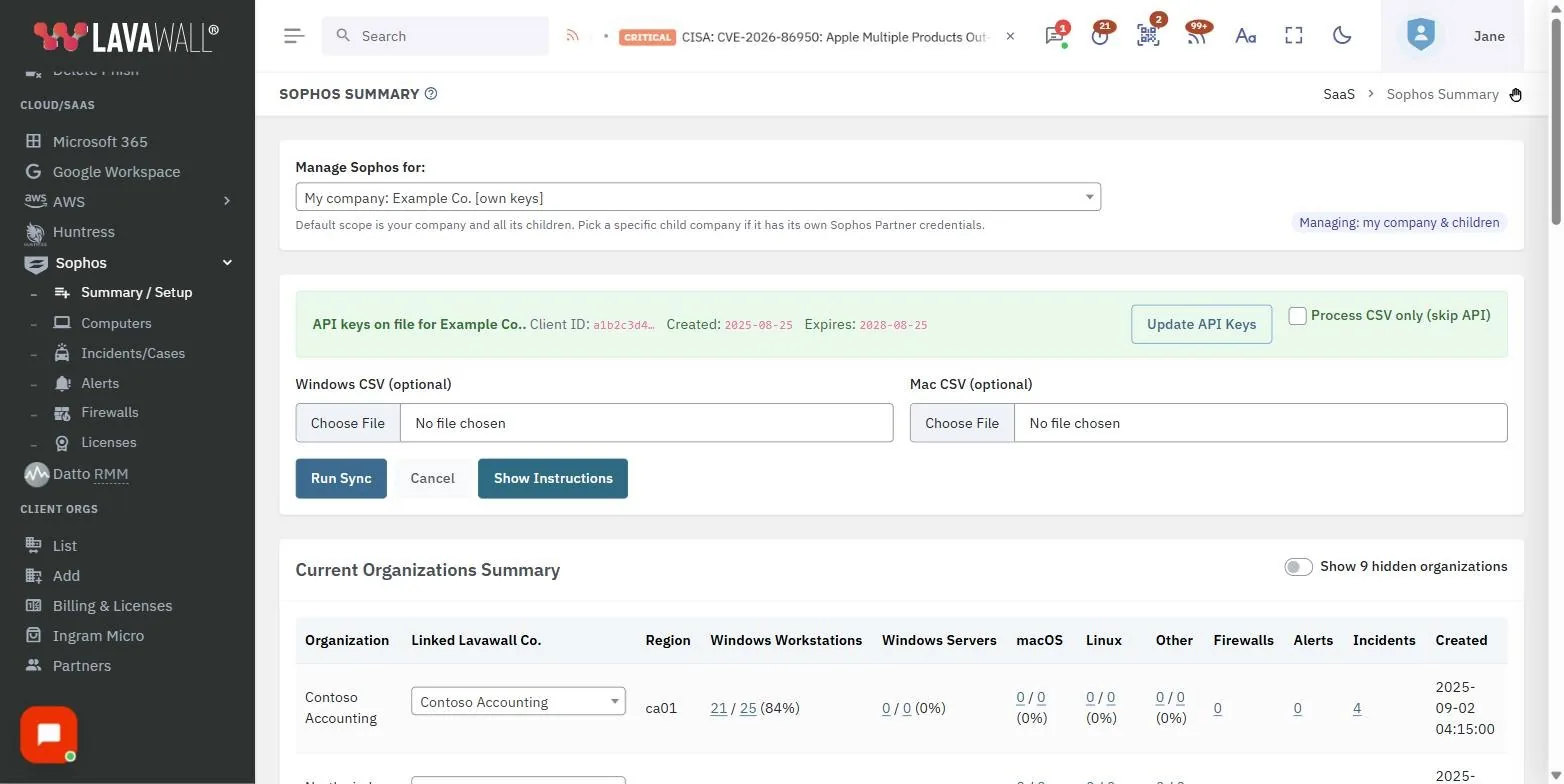Click the Search input field

pyautogui.click(x=435, y=36)
